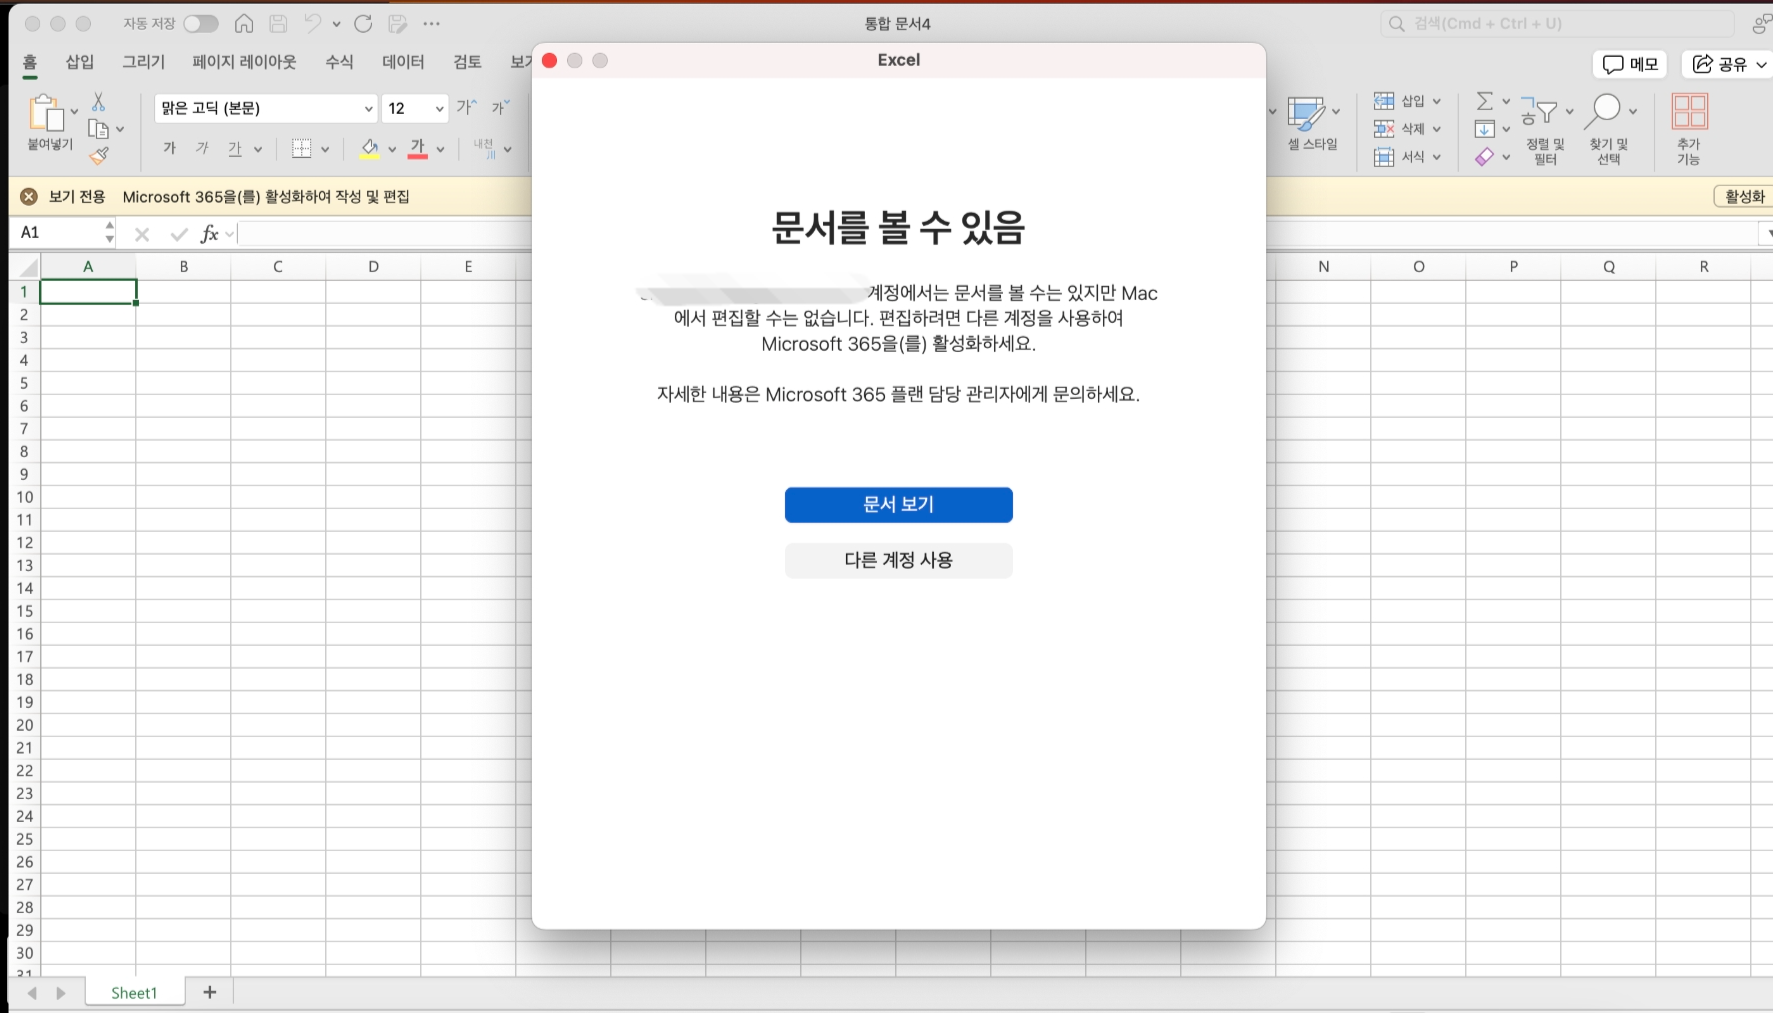Screen dimensions: 1773x1013
Task: Click the Bold 가 button
Action: 170,149
